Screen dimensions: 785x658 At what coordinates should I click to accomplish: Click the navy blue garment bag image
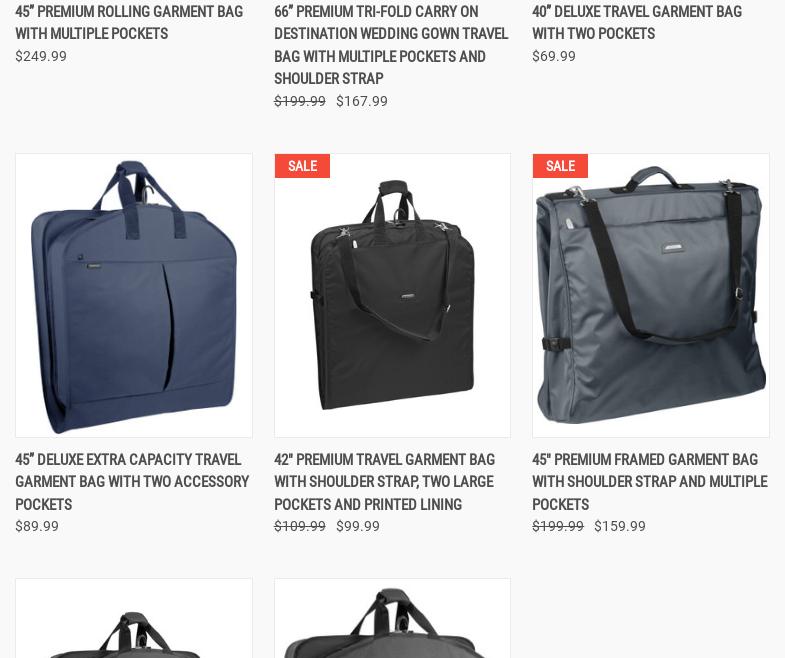pyautogui.click(x=134, y=295)
